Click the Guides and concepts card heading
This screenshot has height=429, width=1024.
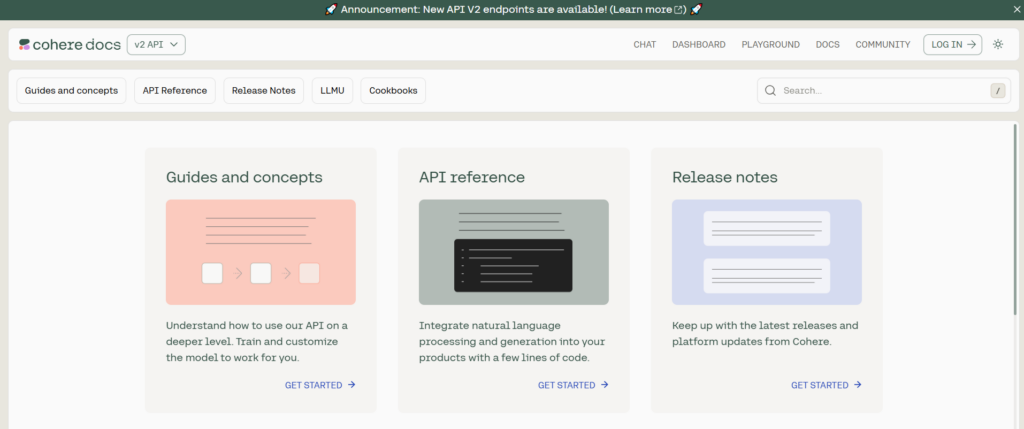[244, 178]
